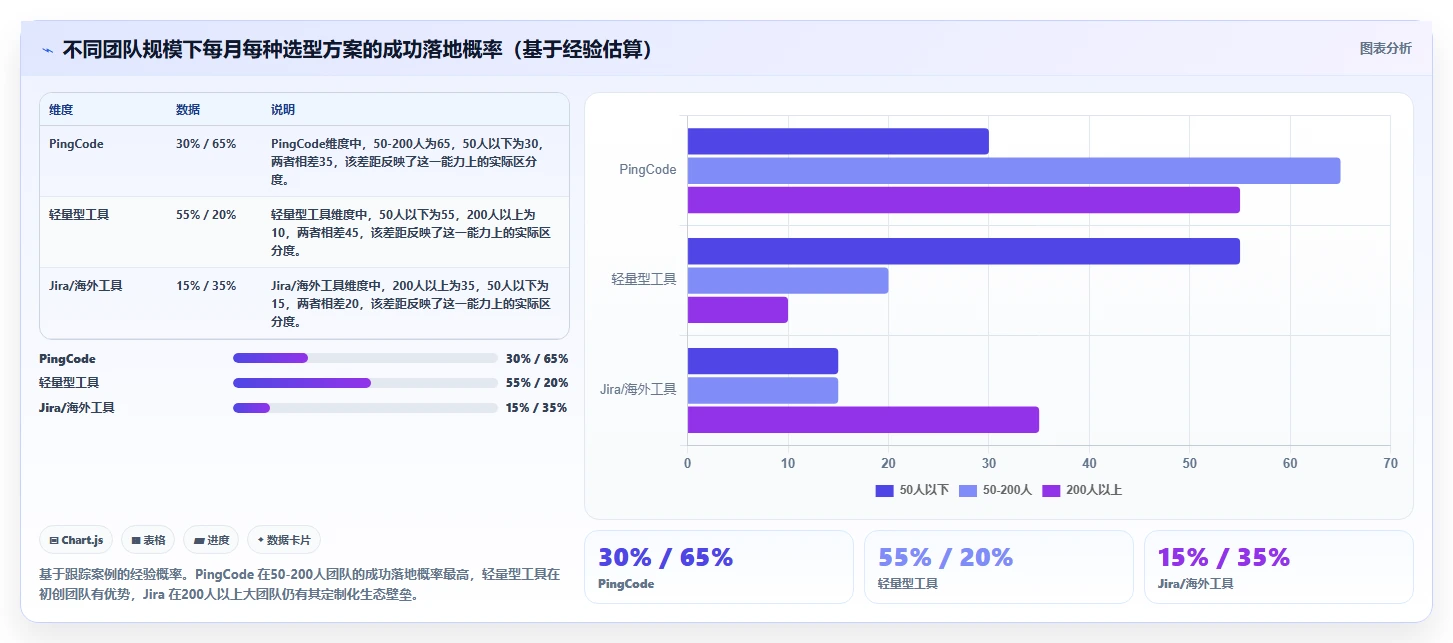Click the chart title heading text
This screenshot has width=1453, height=643.
tap(357, 49)
